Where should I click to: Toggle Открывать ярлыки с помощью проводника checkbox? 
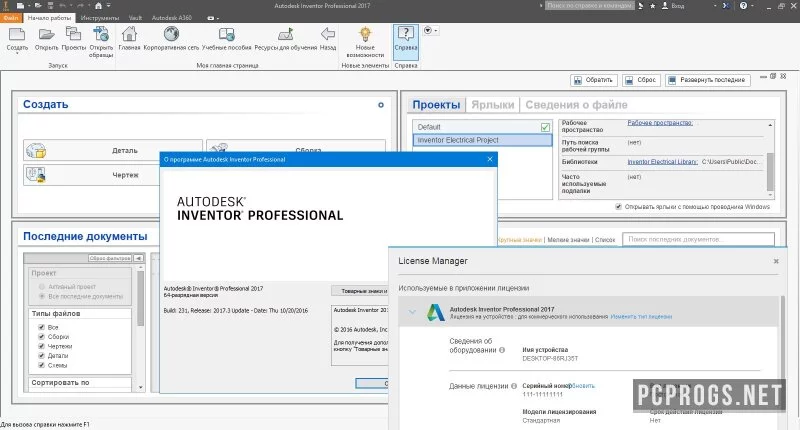pos(618,207)
